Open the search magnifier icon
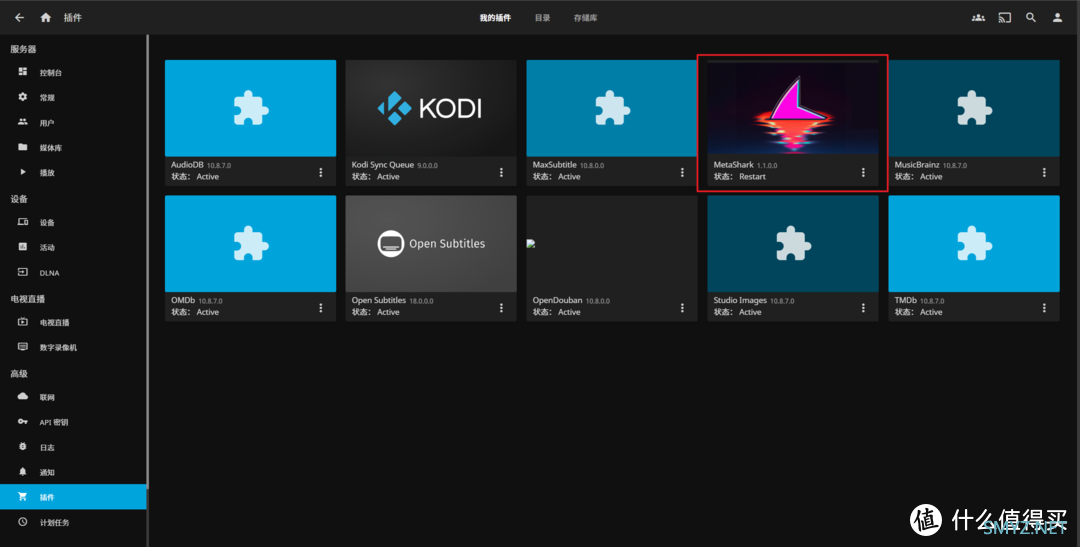The height and width of the screenshot is (547, 1080). [1031, 18]
